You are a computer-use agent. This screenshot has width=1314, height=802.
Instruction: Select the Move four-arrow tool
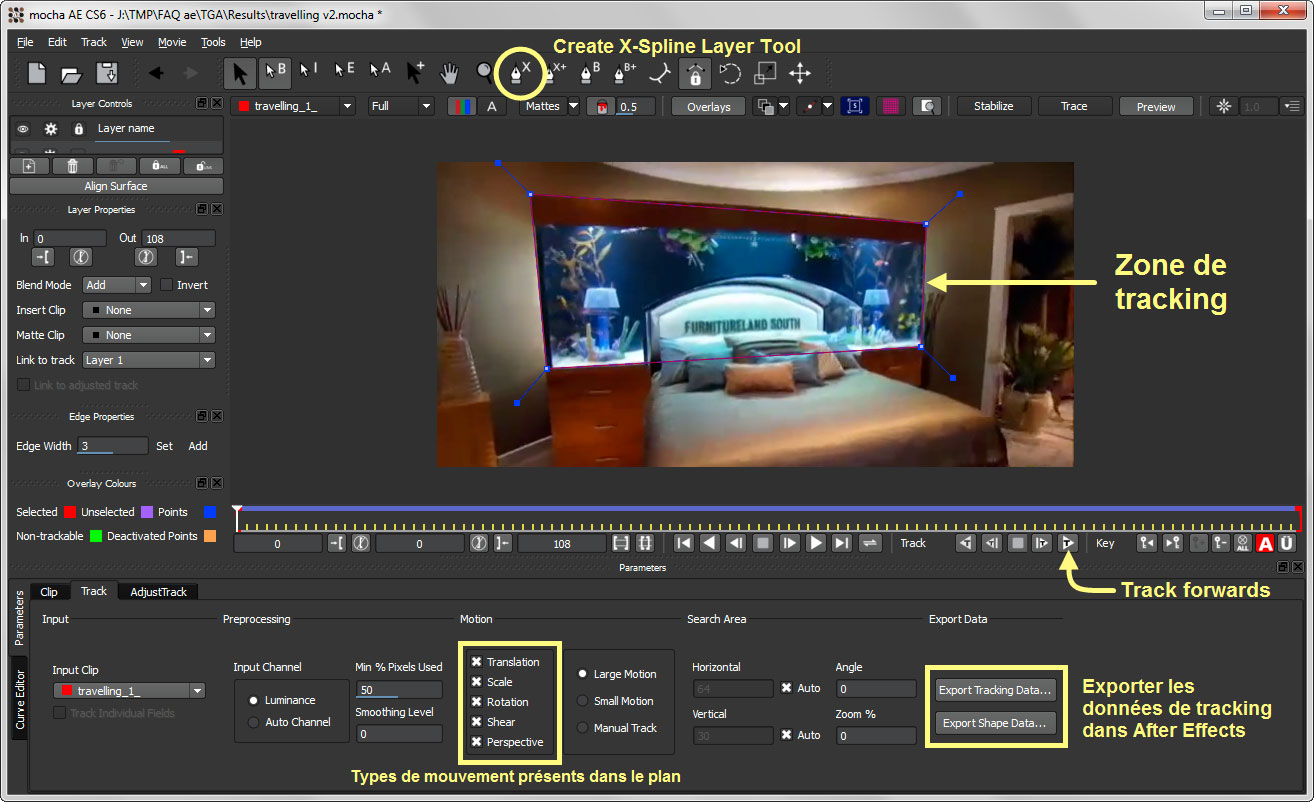799,73
